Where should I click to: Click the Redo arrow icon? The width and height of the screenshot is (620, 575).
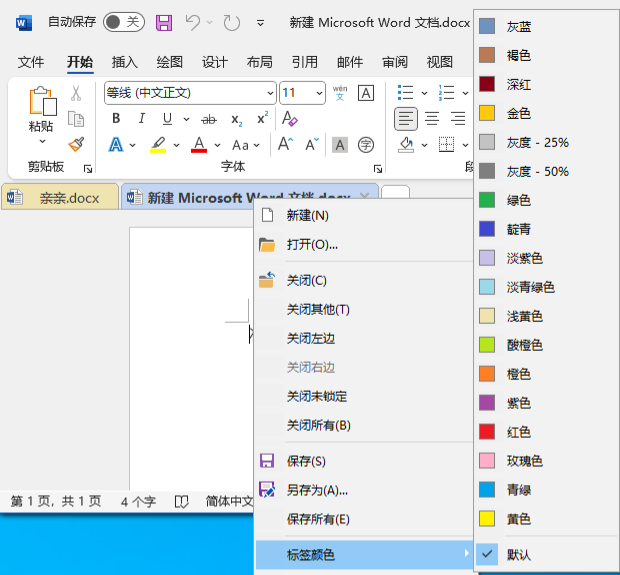tap(231, 23)
